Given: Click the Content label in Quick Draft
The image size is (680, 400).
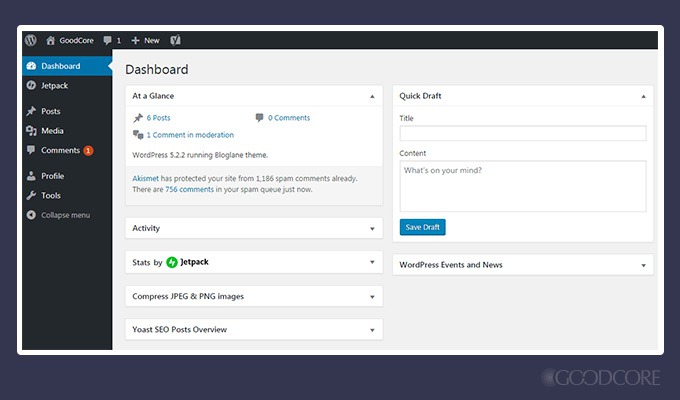Looking at the screenshot, I should 412,153.
